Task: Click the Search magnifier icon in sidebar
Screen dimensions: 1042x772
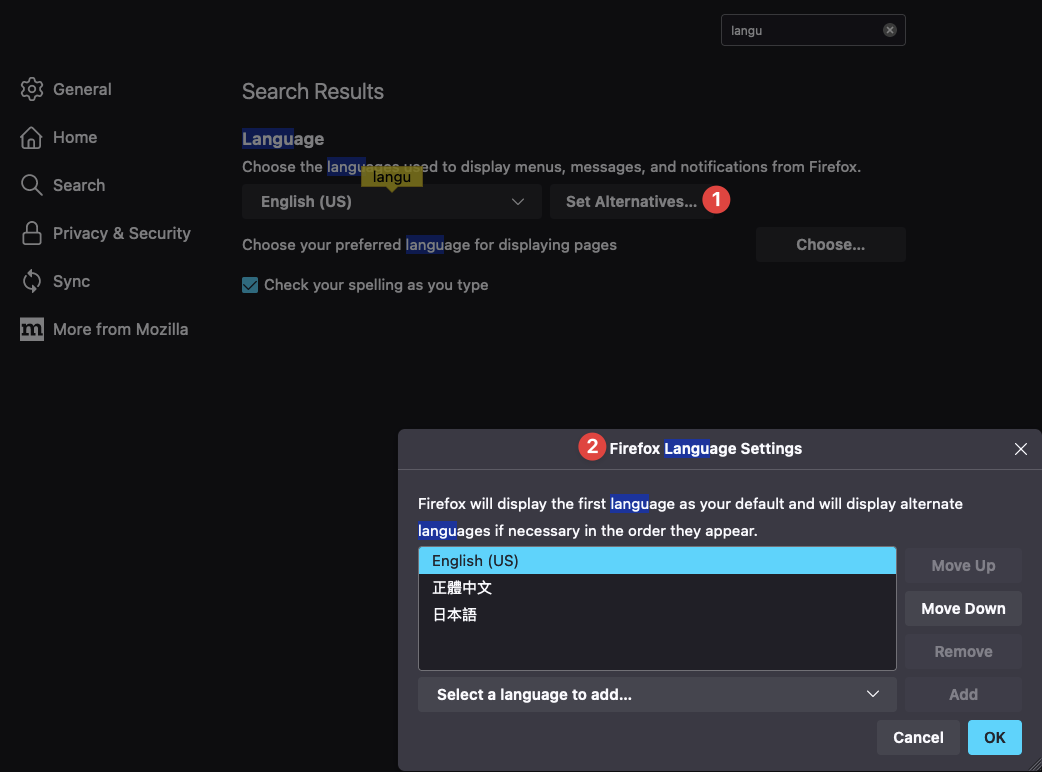Action: tap(32, 185)
